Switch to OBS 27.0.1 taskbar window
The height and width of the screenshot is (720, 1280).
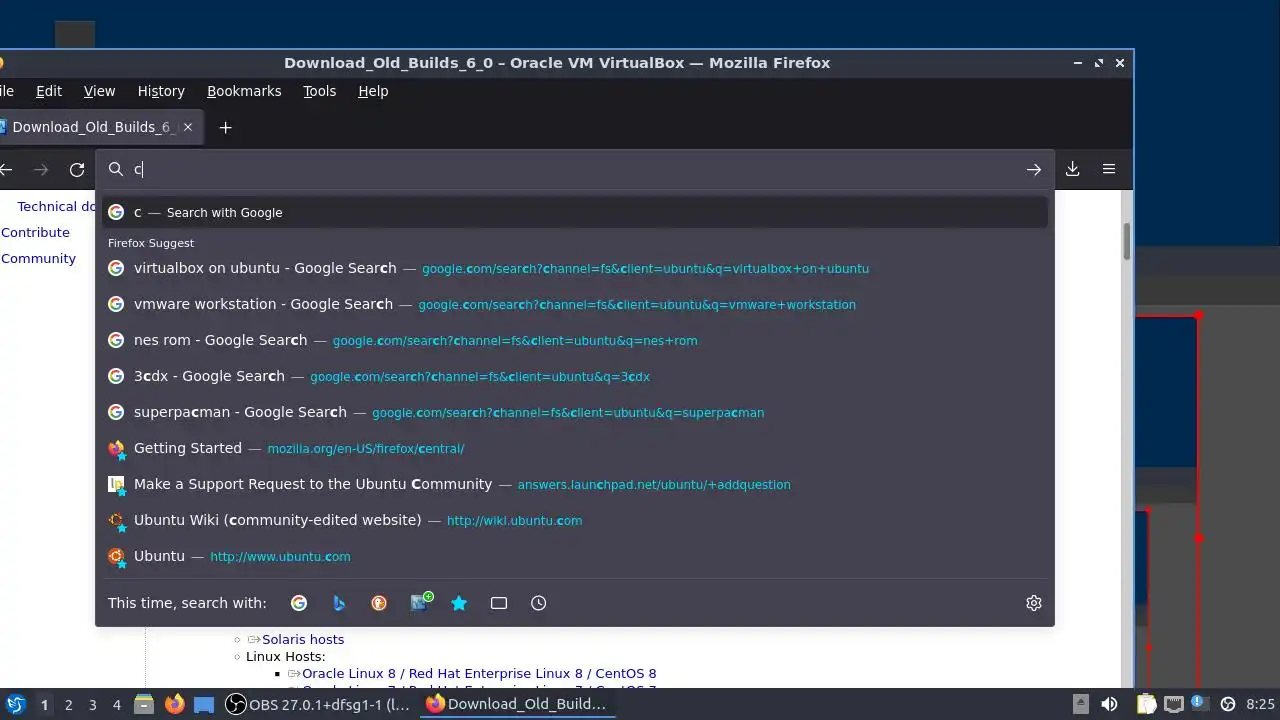318,704
